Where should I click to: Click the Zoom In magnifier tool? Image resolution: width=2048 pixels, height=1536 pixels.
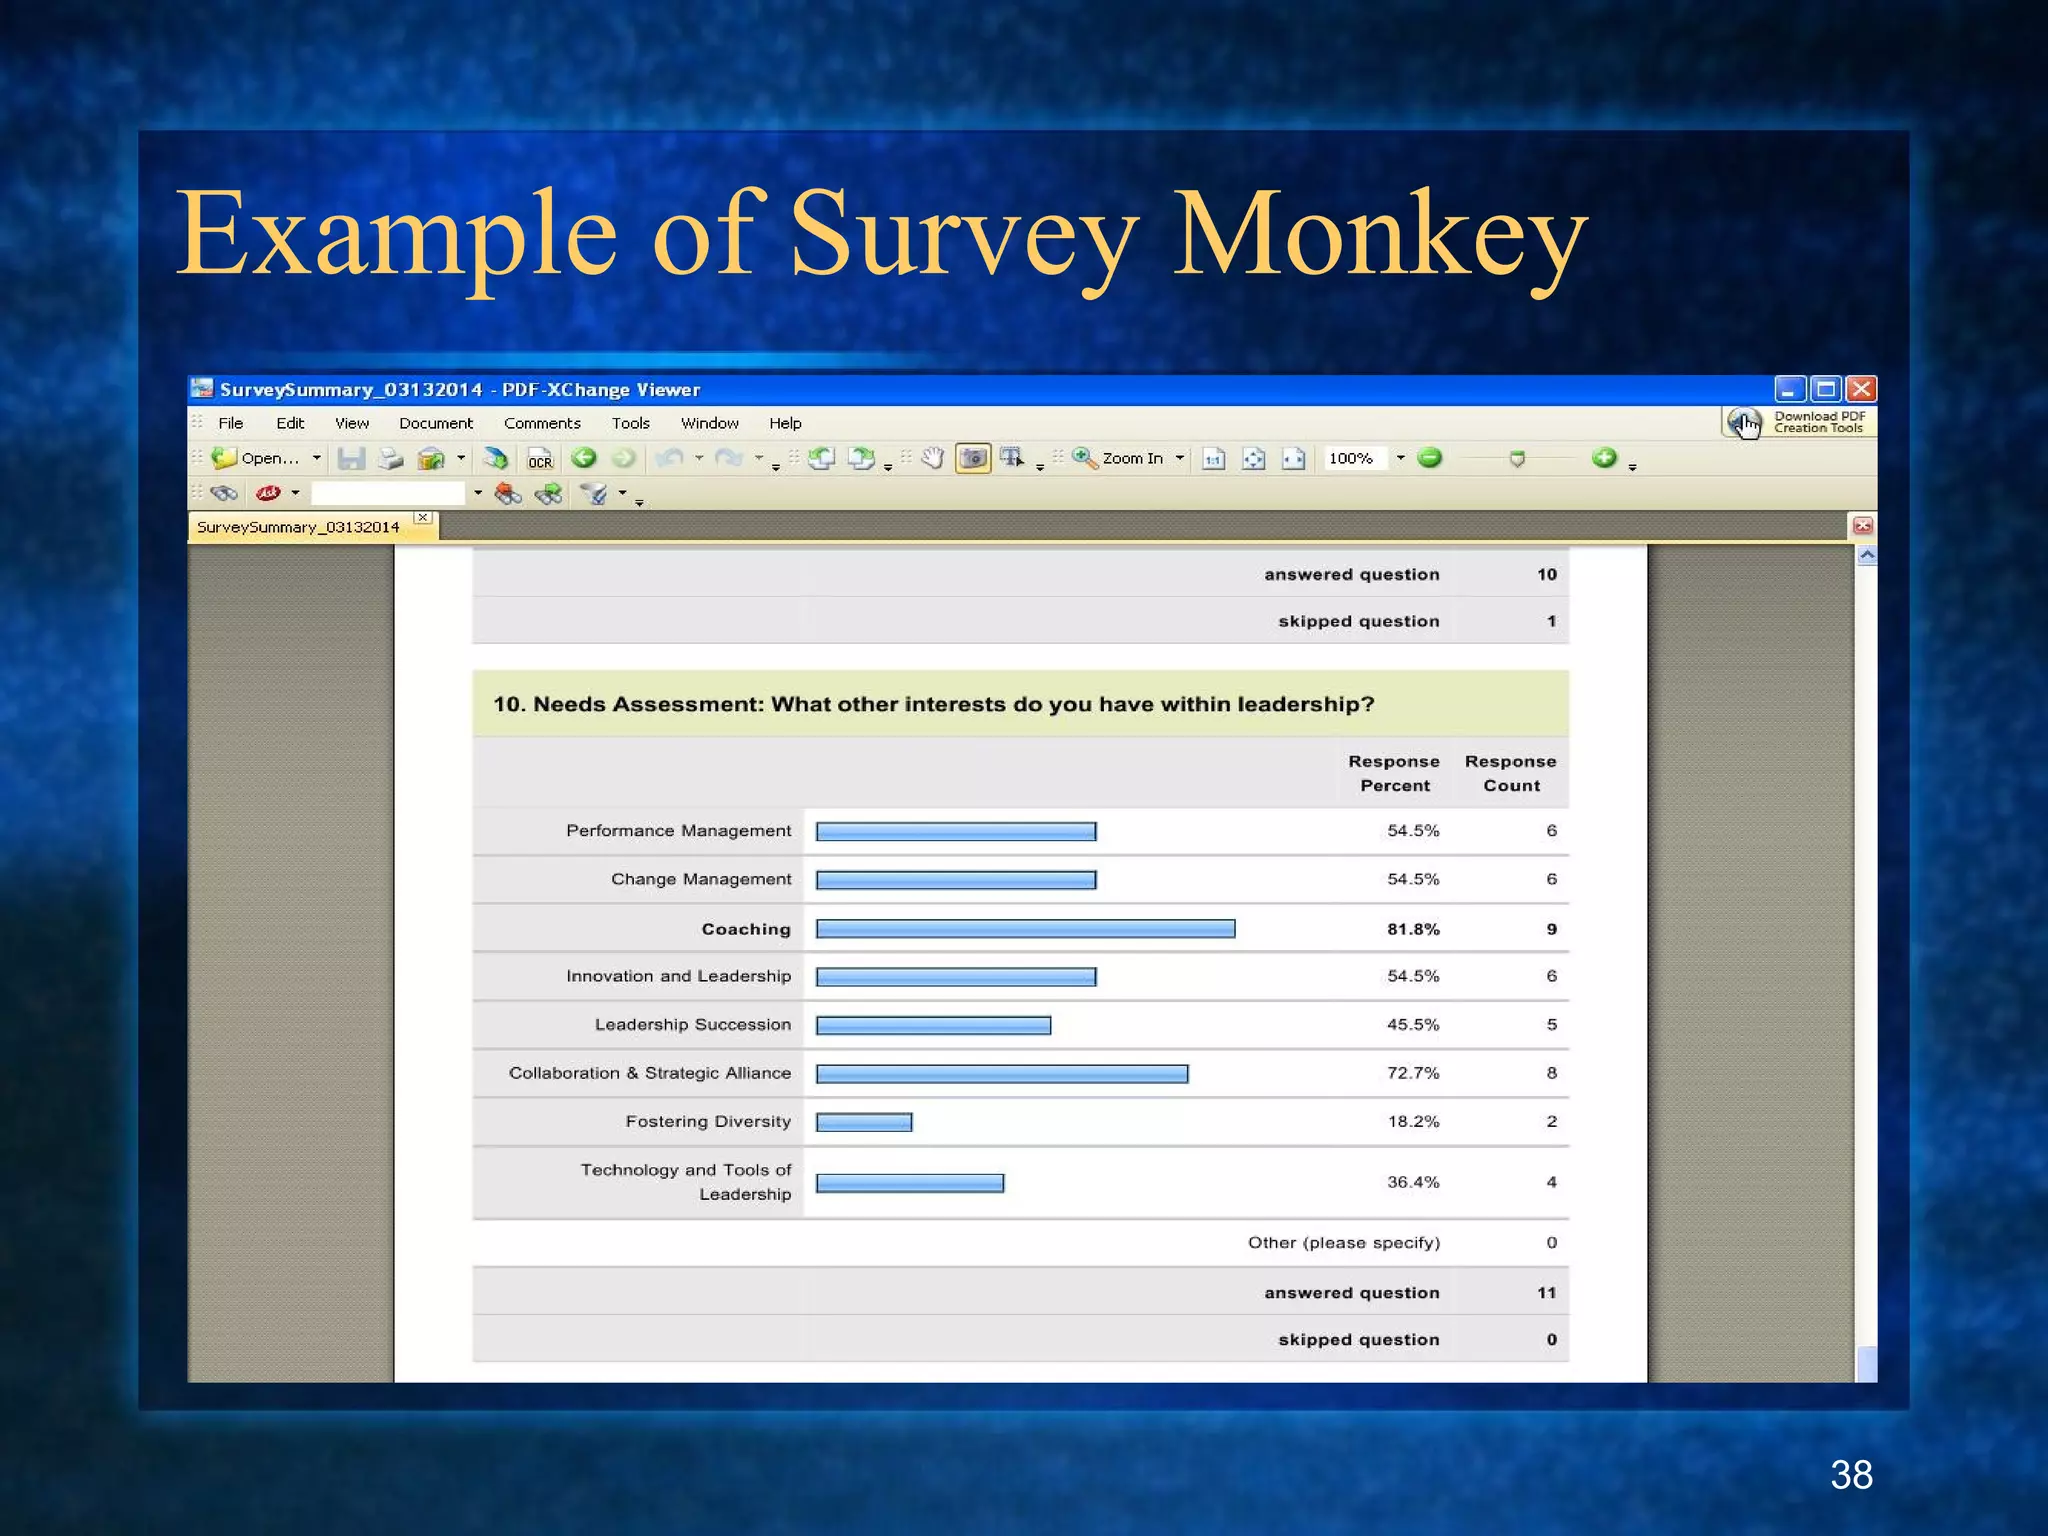point(1118,458)
